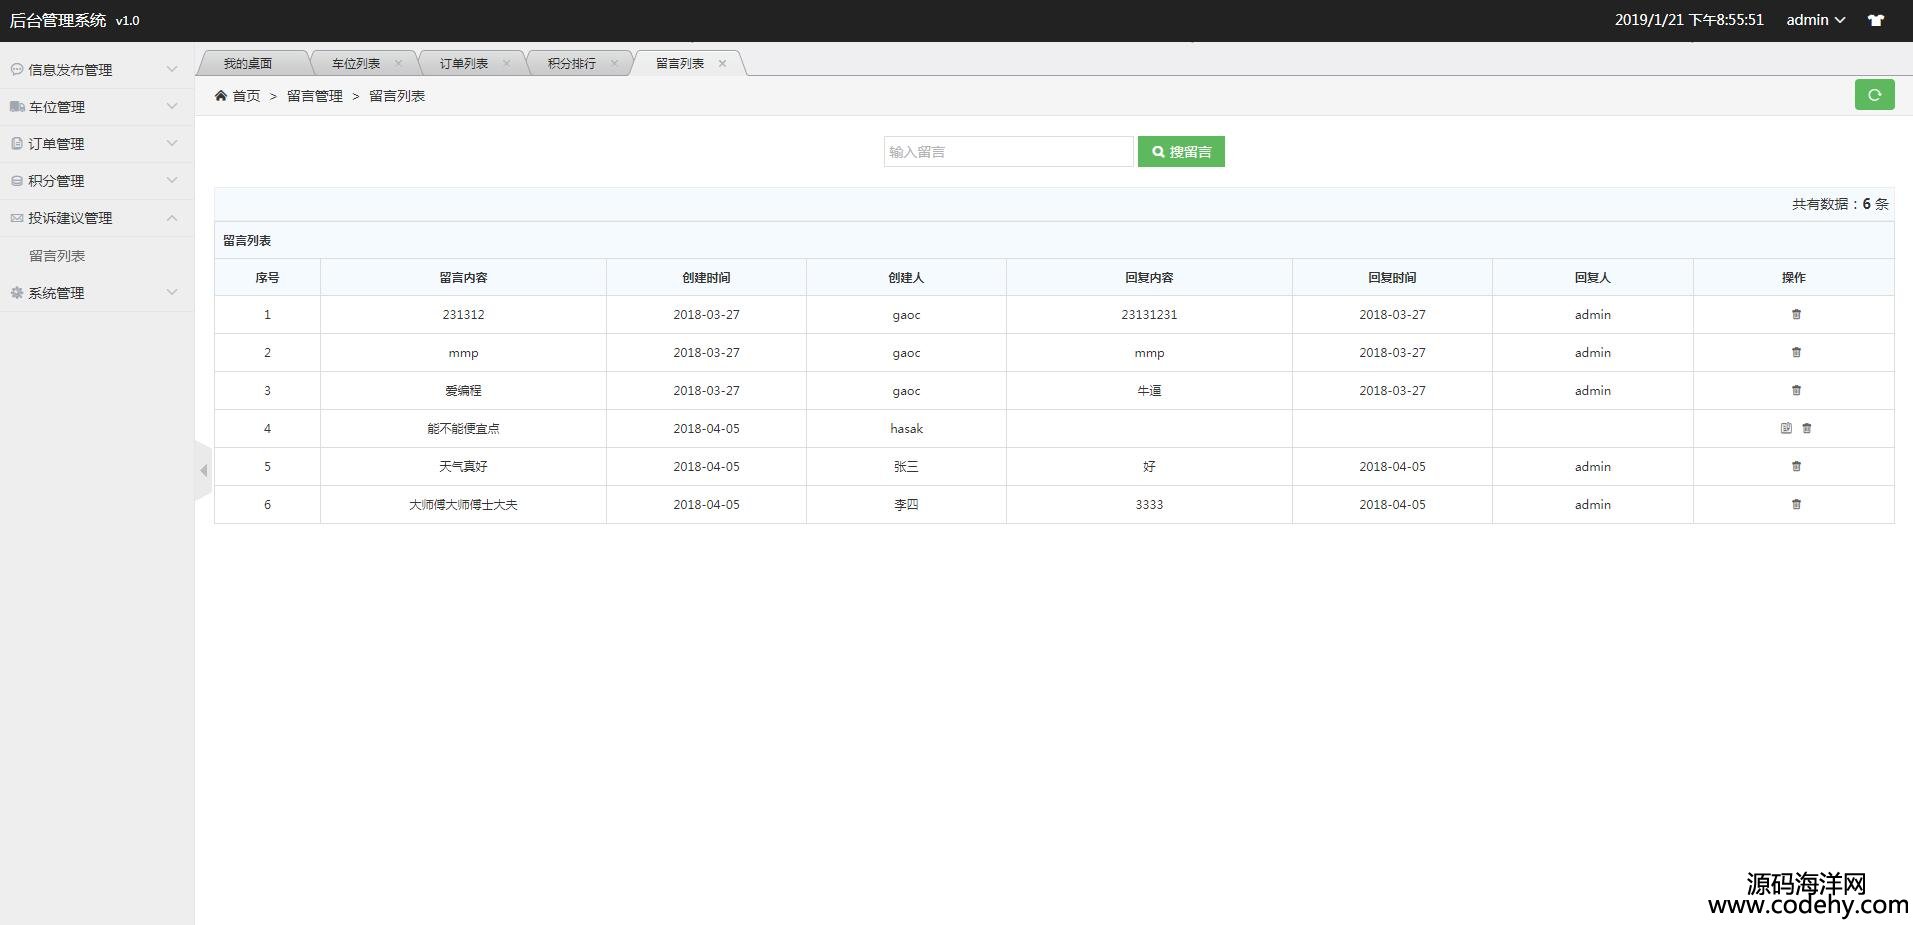The width and height of the screenshot is (1913, 925).
Task: Go to 首页 in the breadcrumb
Action: coord(246,96)
